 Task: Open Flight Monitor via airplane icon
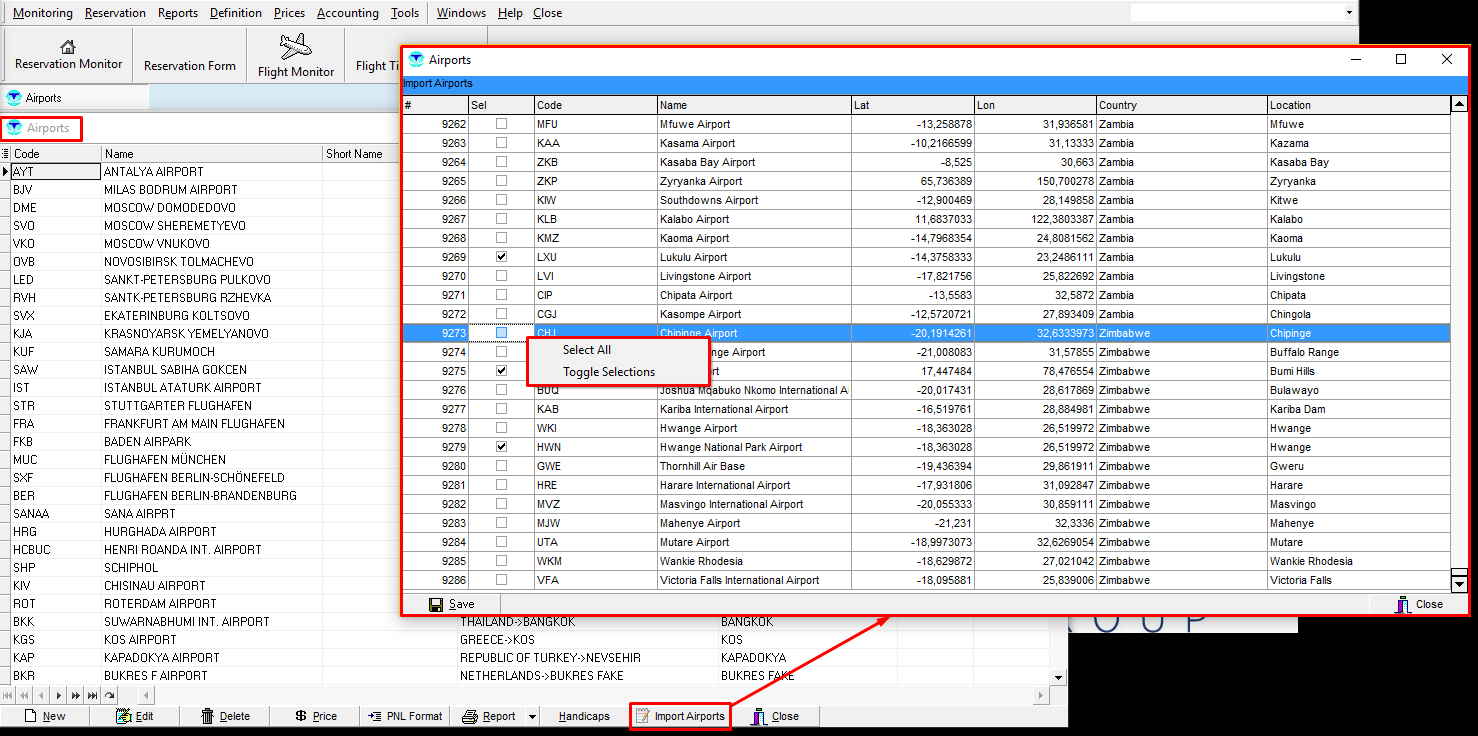pos(296,46)
